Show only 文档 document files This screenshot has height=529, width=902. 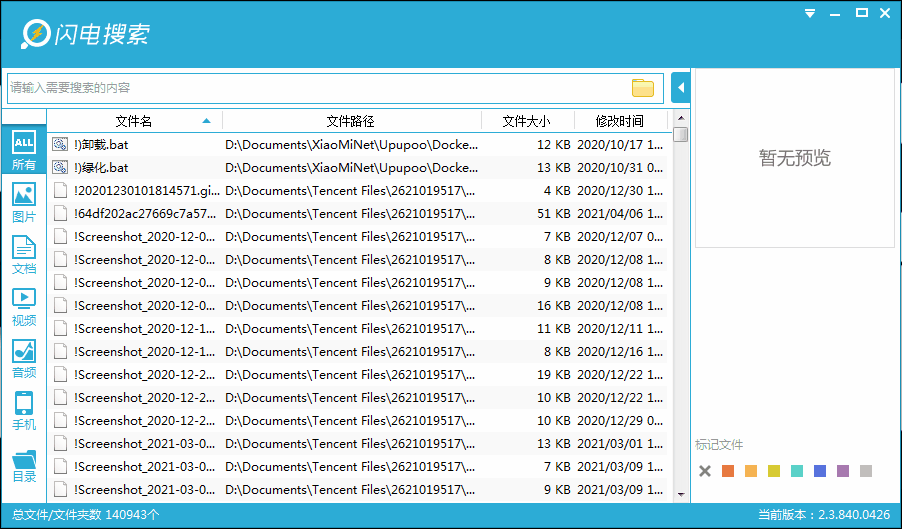pos(24,254)
